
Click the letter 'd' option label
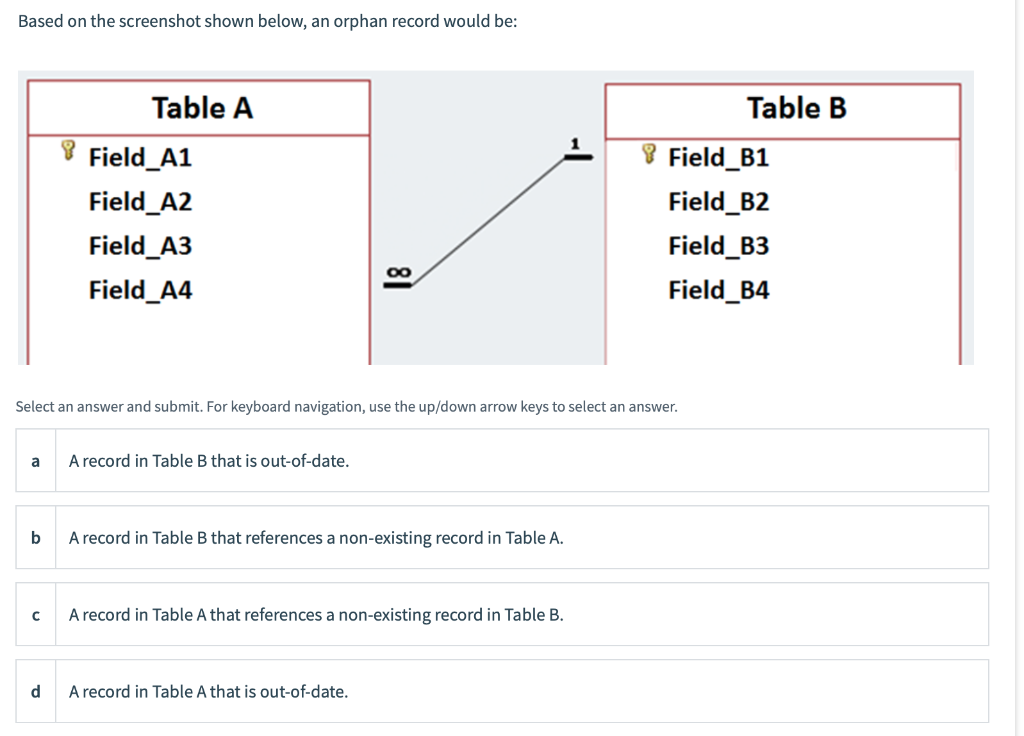tap(35, 691)
